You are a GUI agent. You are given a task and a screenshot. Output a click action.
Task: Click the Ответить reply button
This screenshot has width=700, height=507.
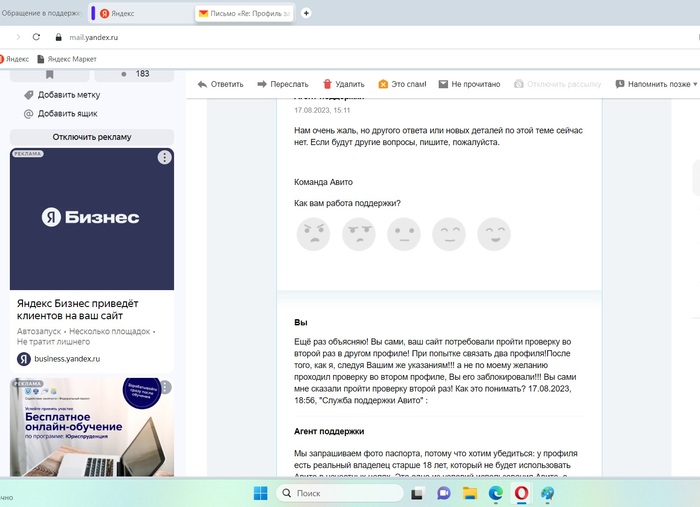[220, 84]
